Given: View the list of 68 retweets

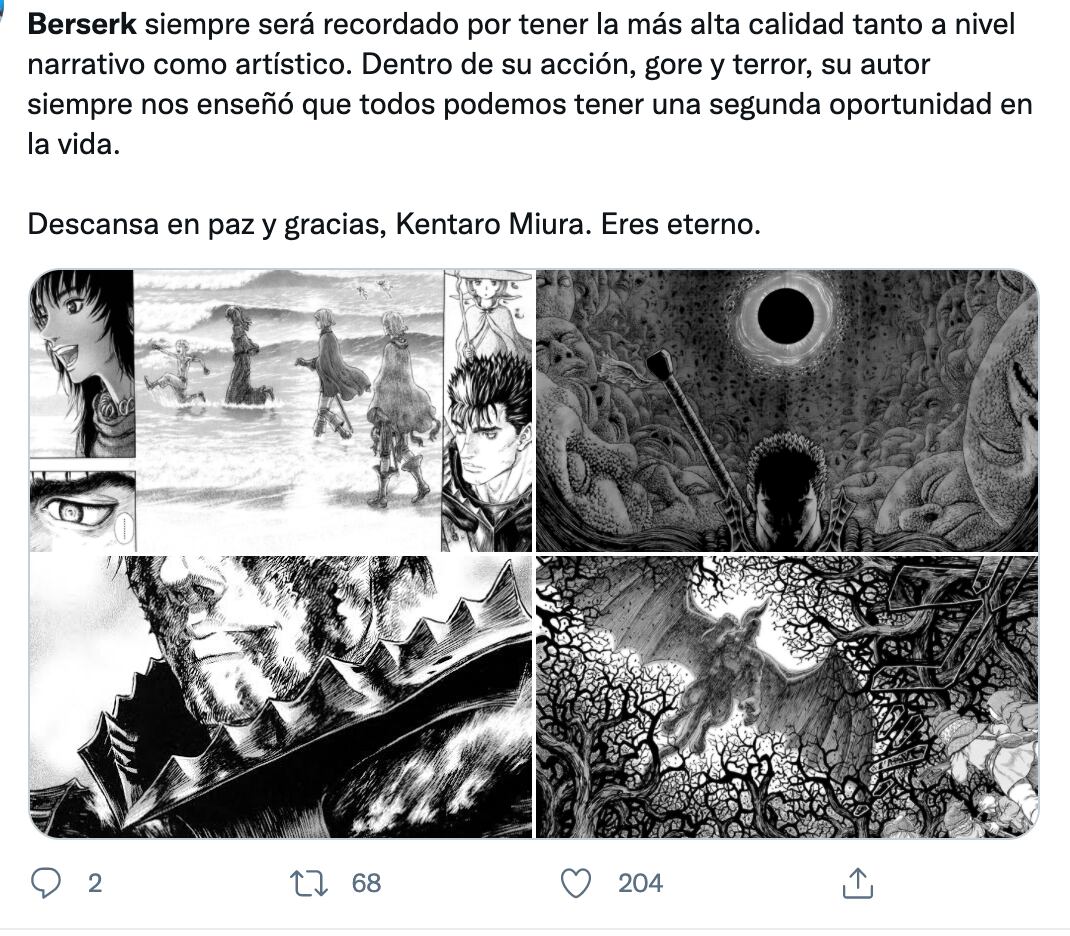Looking at the screenshot, I should point(364,884).
